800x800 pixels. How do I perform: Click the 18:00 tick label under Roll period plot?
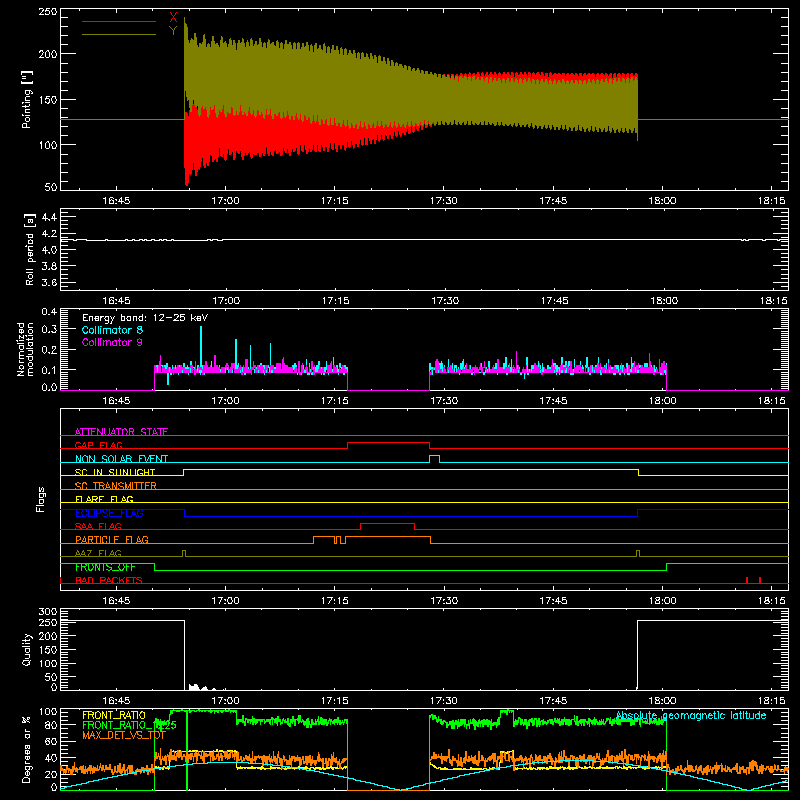(x=664, y=301)
